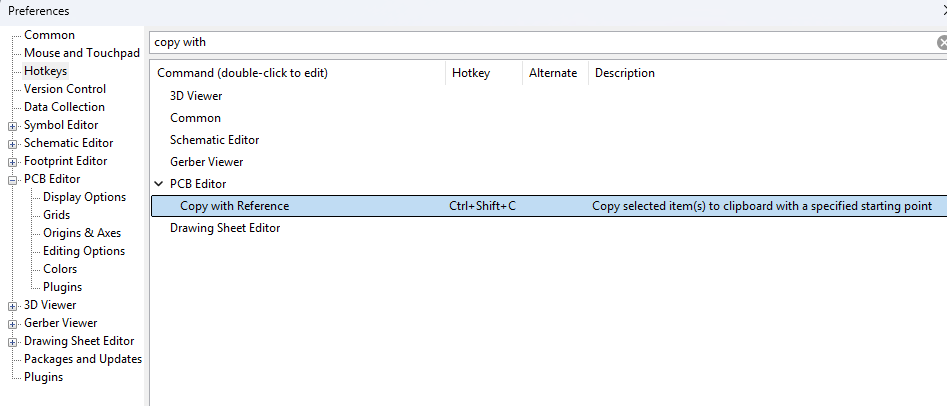This screenshot has height=406, width=947.
Task: Expand the Drawing Sheet Editor tree node
Action: pyautogui.click(x=13, y=343)
